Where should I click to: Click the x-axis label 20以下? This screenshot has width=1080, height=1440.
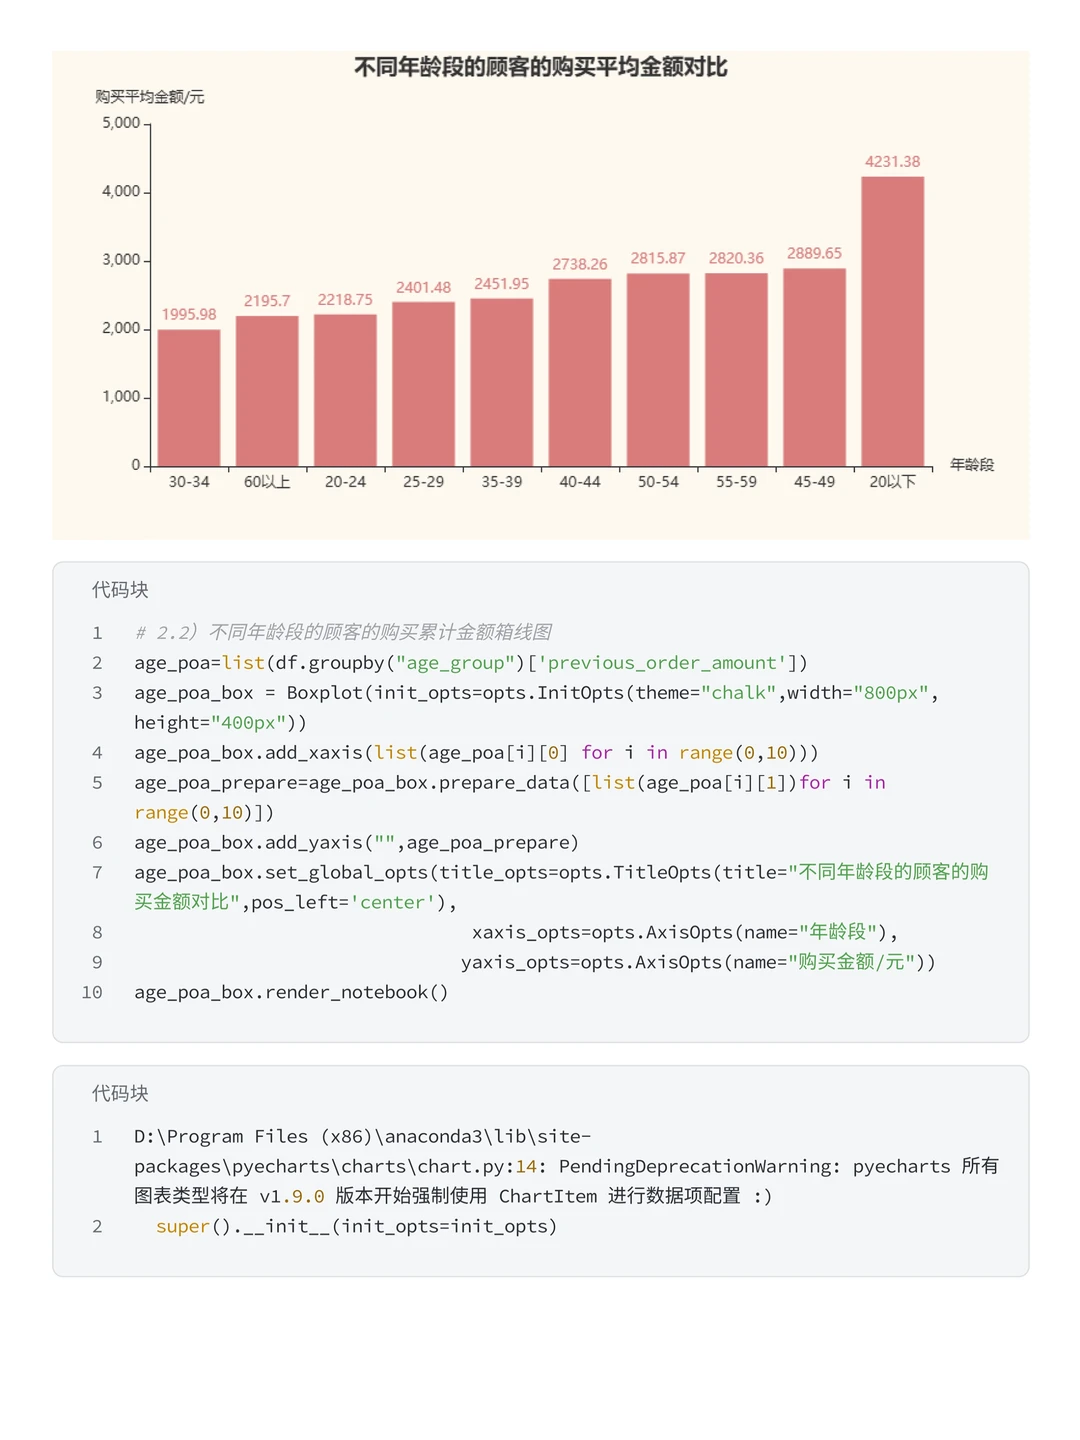pos(893,482)
